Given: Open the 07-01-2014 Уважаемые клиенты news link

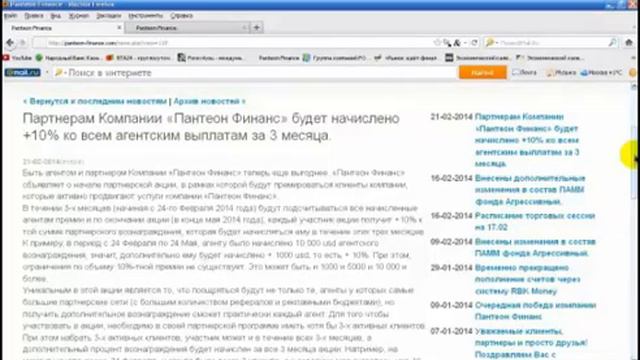Looking at the screenshot, I should pos(531,342).
